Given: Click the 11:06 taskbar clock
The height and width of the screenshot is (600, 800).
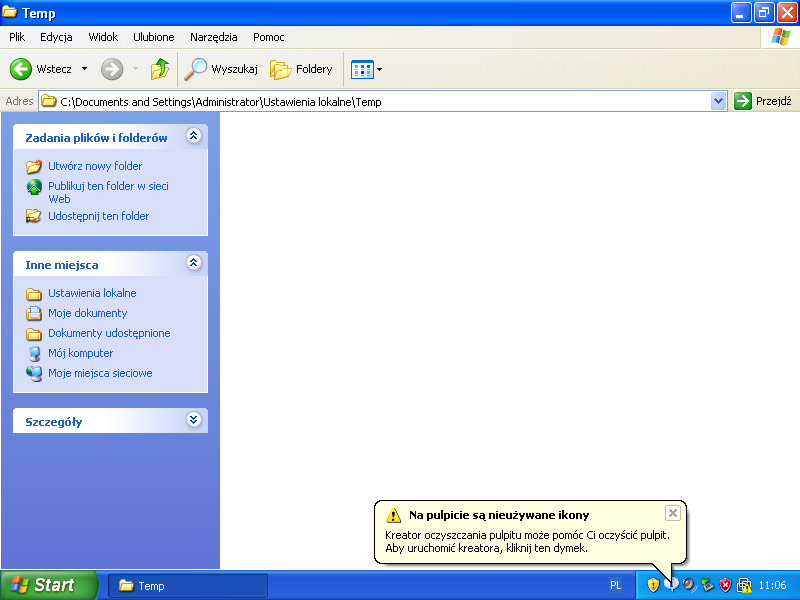Looking at the screenshot, I should 772,585.
